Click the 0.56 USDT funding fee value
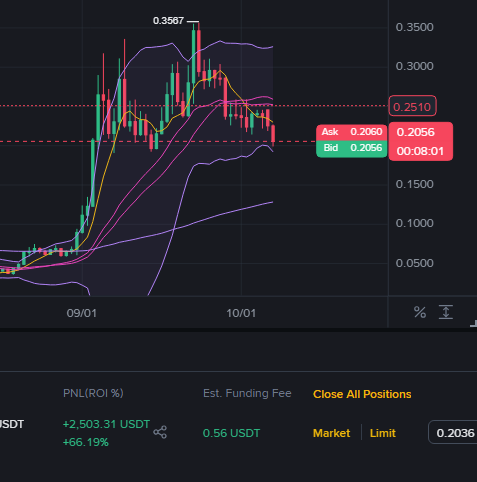Image resolution: width=477 pixels, height=482 pixels. [231, 433]
